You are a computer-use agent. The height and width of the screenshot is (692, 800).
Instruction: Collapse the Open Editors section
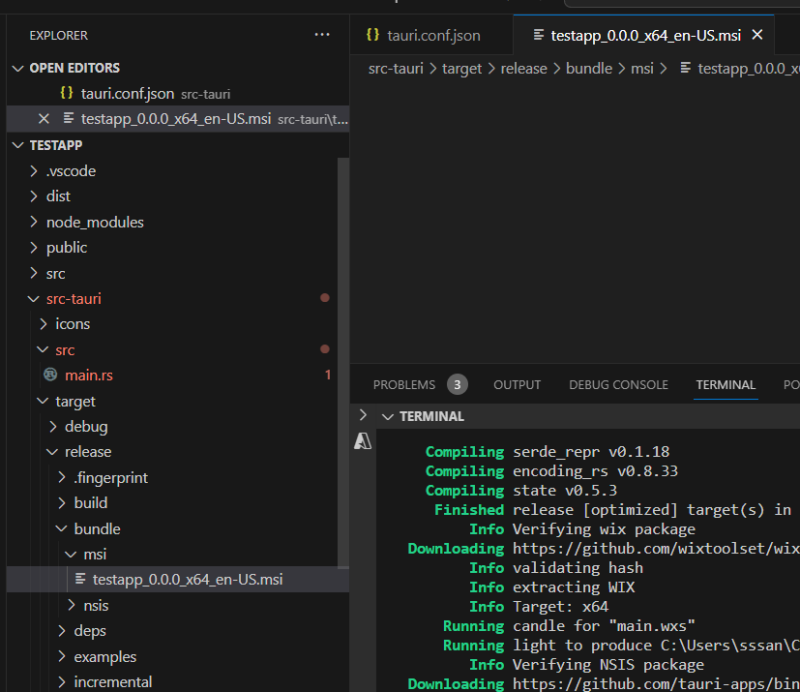[x=18, y=68]
